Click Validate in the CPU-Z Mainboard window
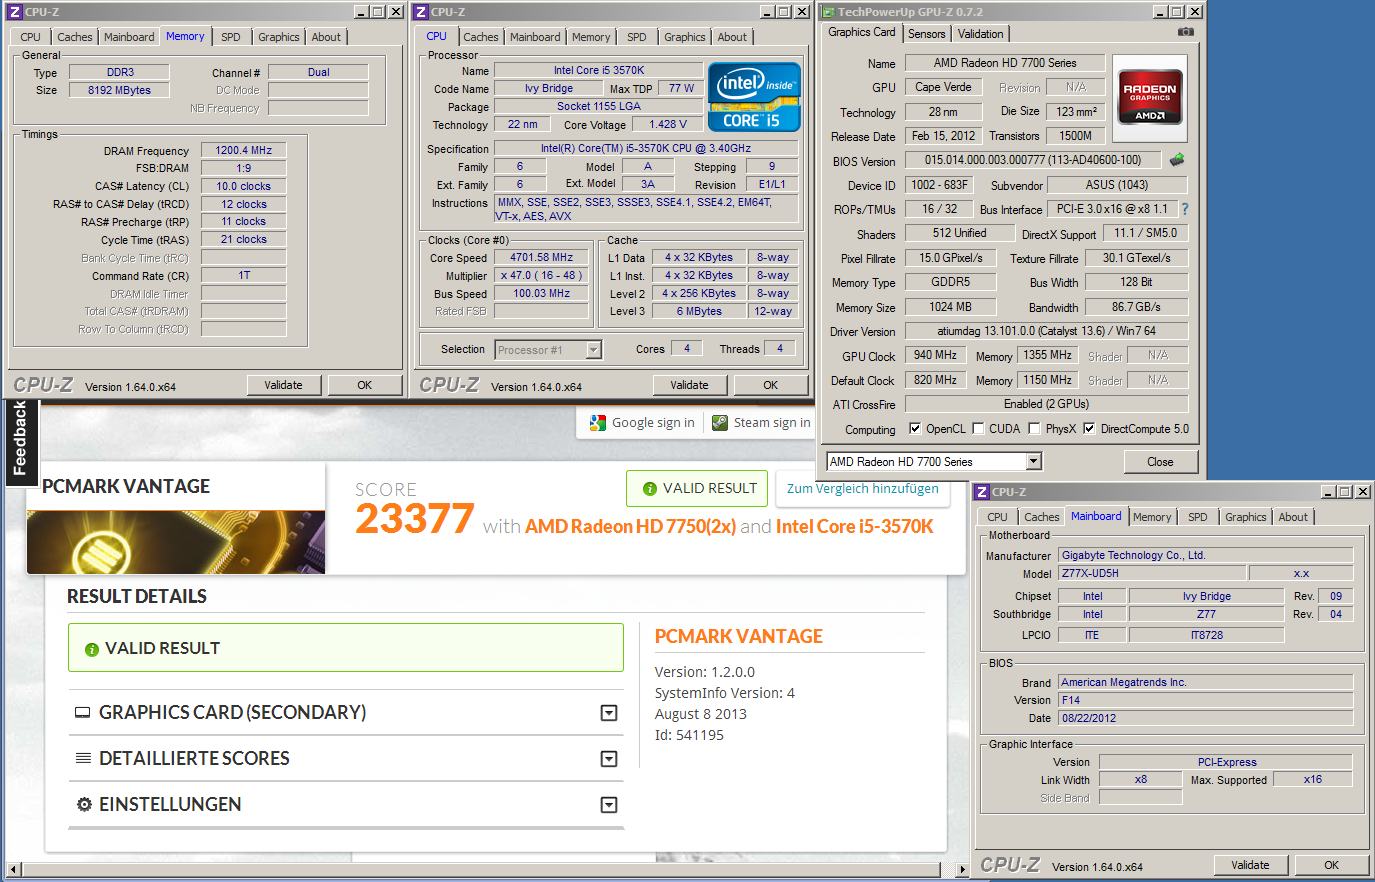The height and width of the screenshot is (882, 1375). (x=1251, y=865)
